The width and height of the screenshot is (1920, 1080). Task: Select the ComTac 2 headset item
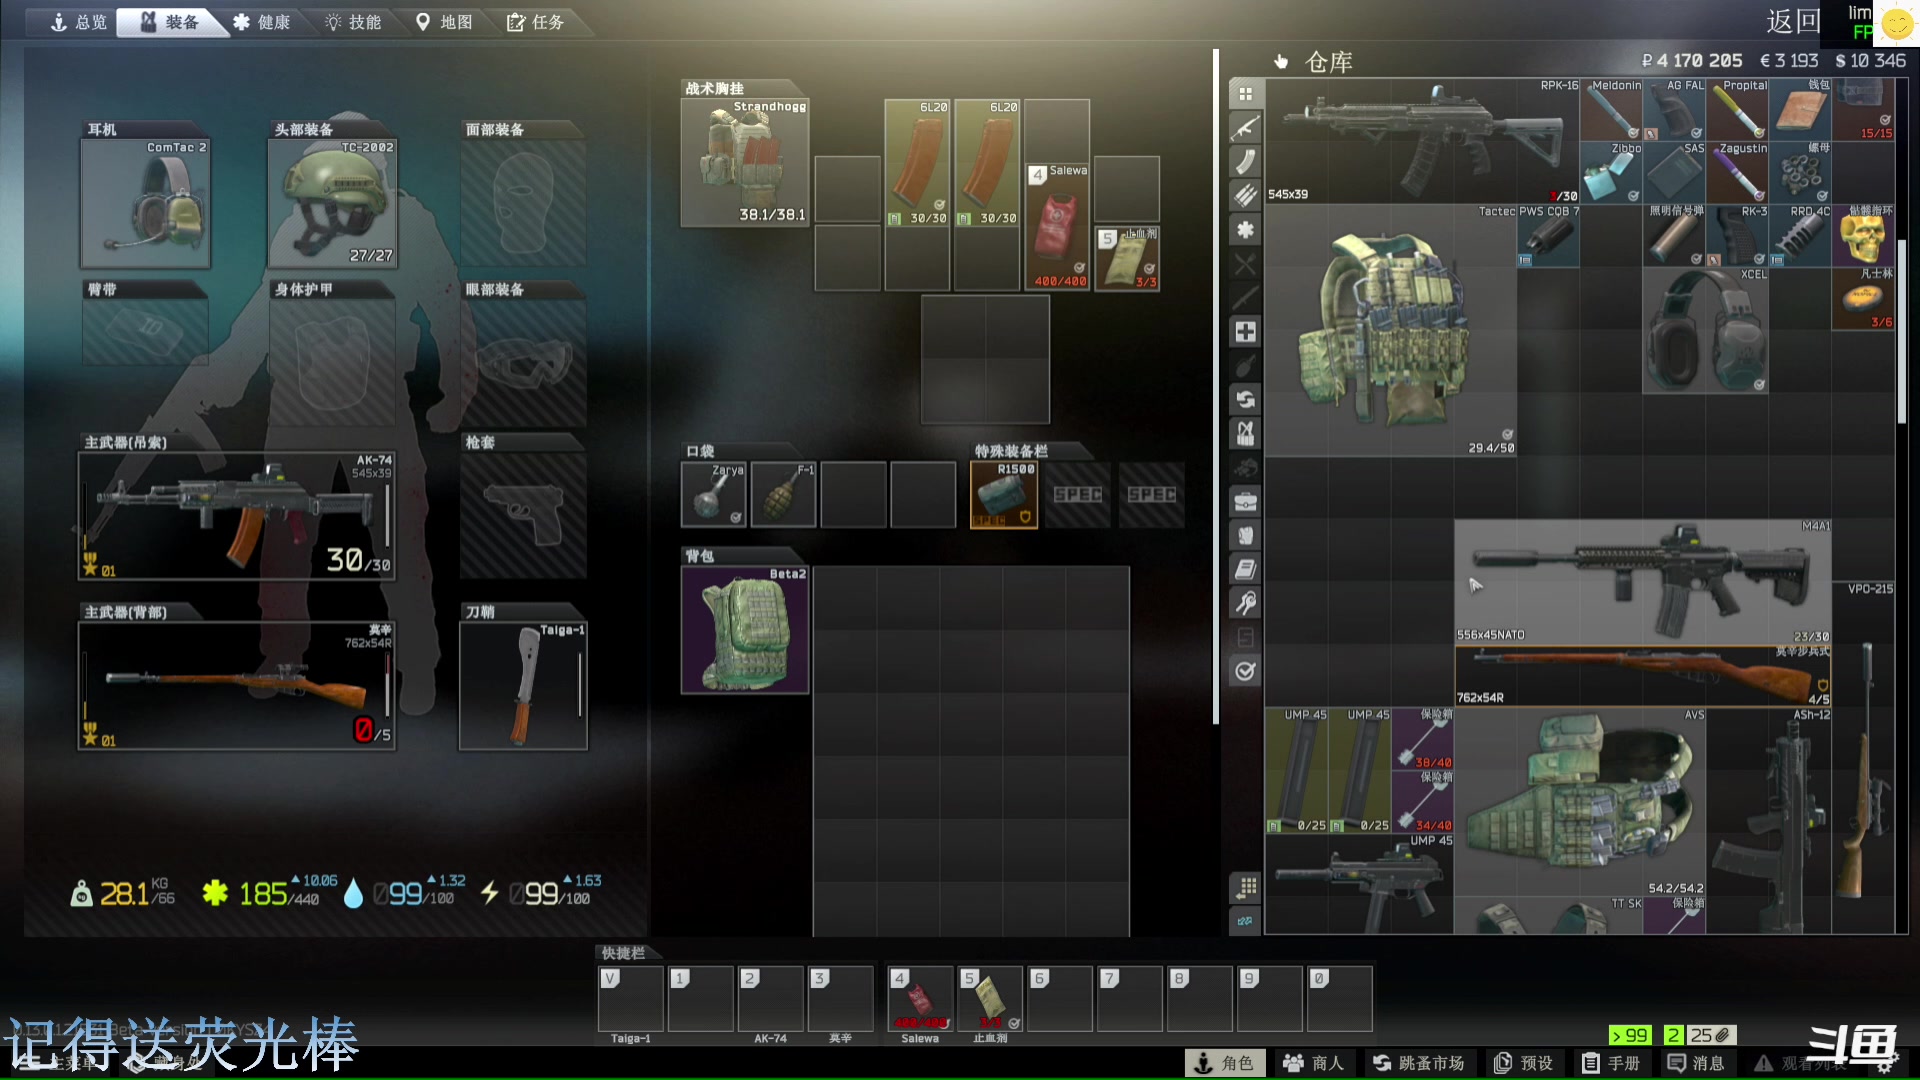pos(145,204)
